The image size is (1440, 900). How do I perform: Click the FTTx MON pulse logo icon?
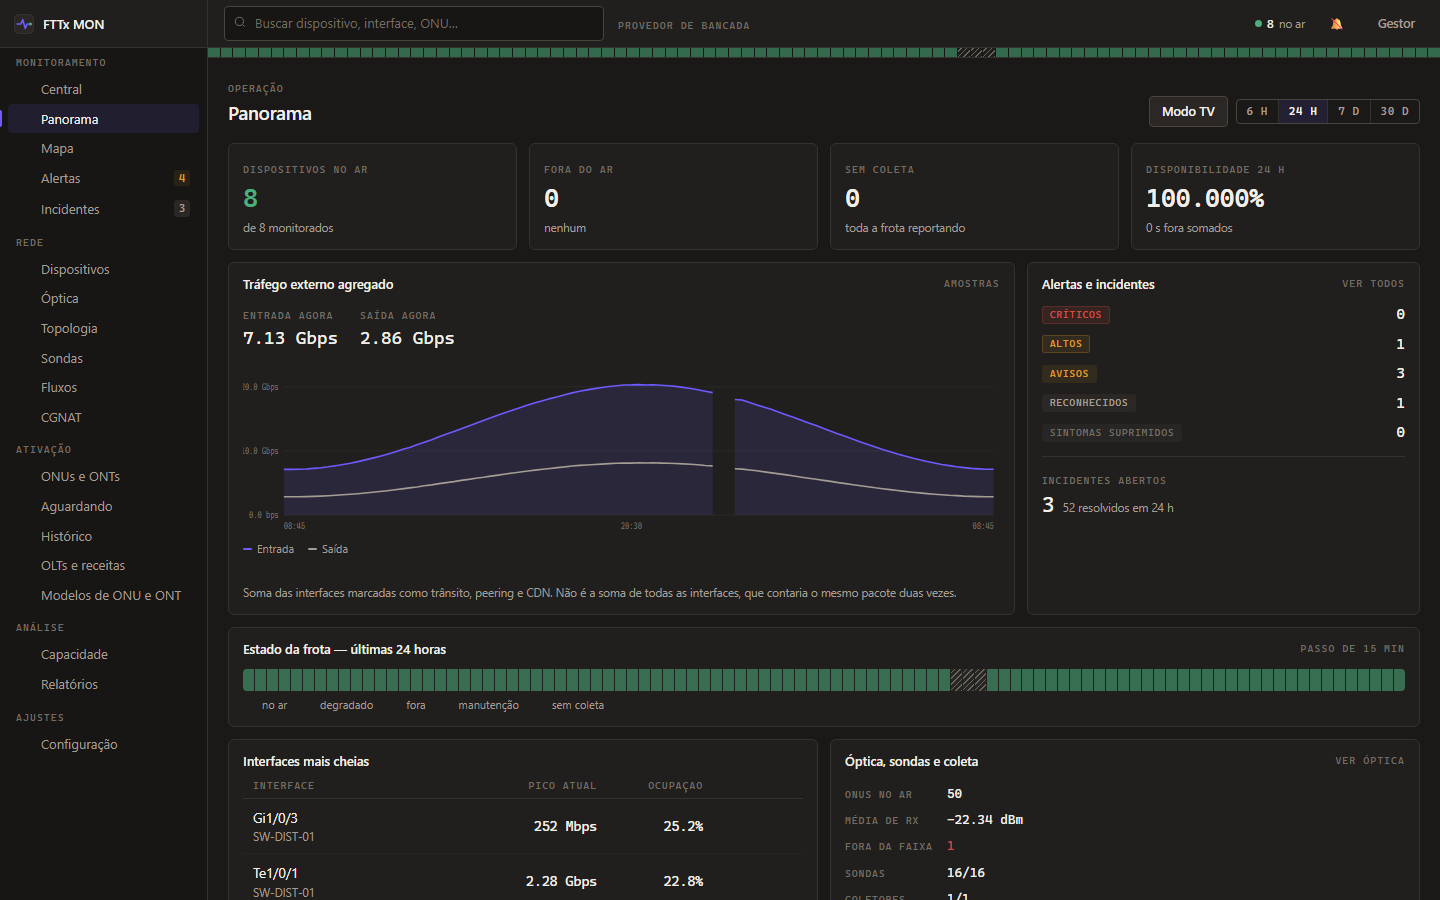pos(24,24)
